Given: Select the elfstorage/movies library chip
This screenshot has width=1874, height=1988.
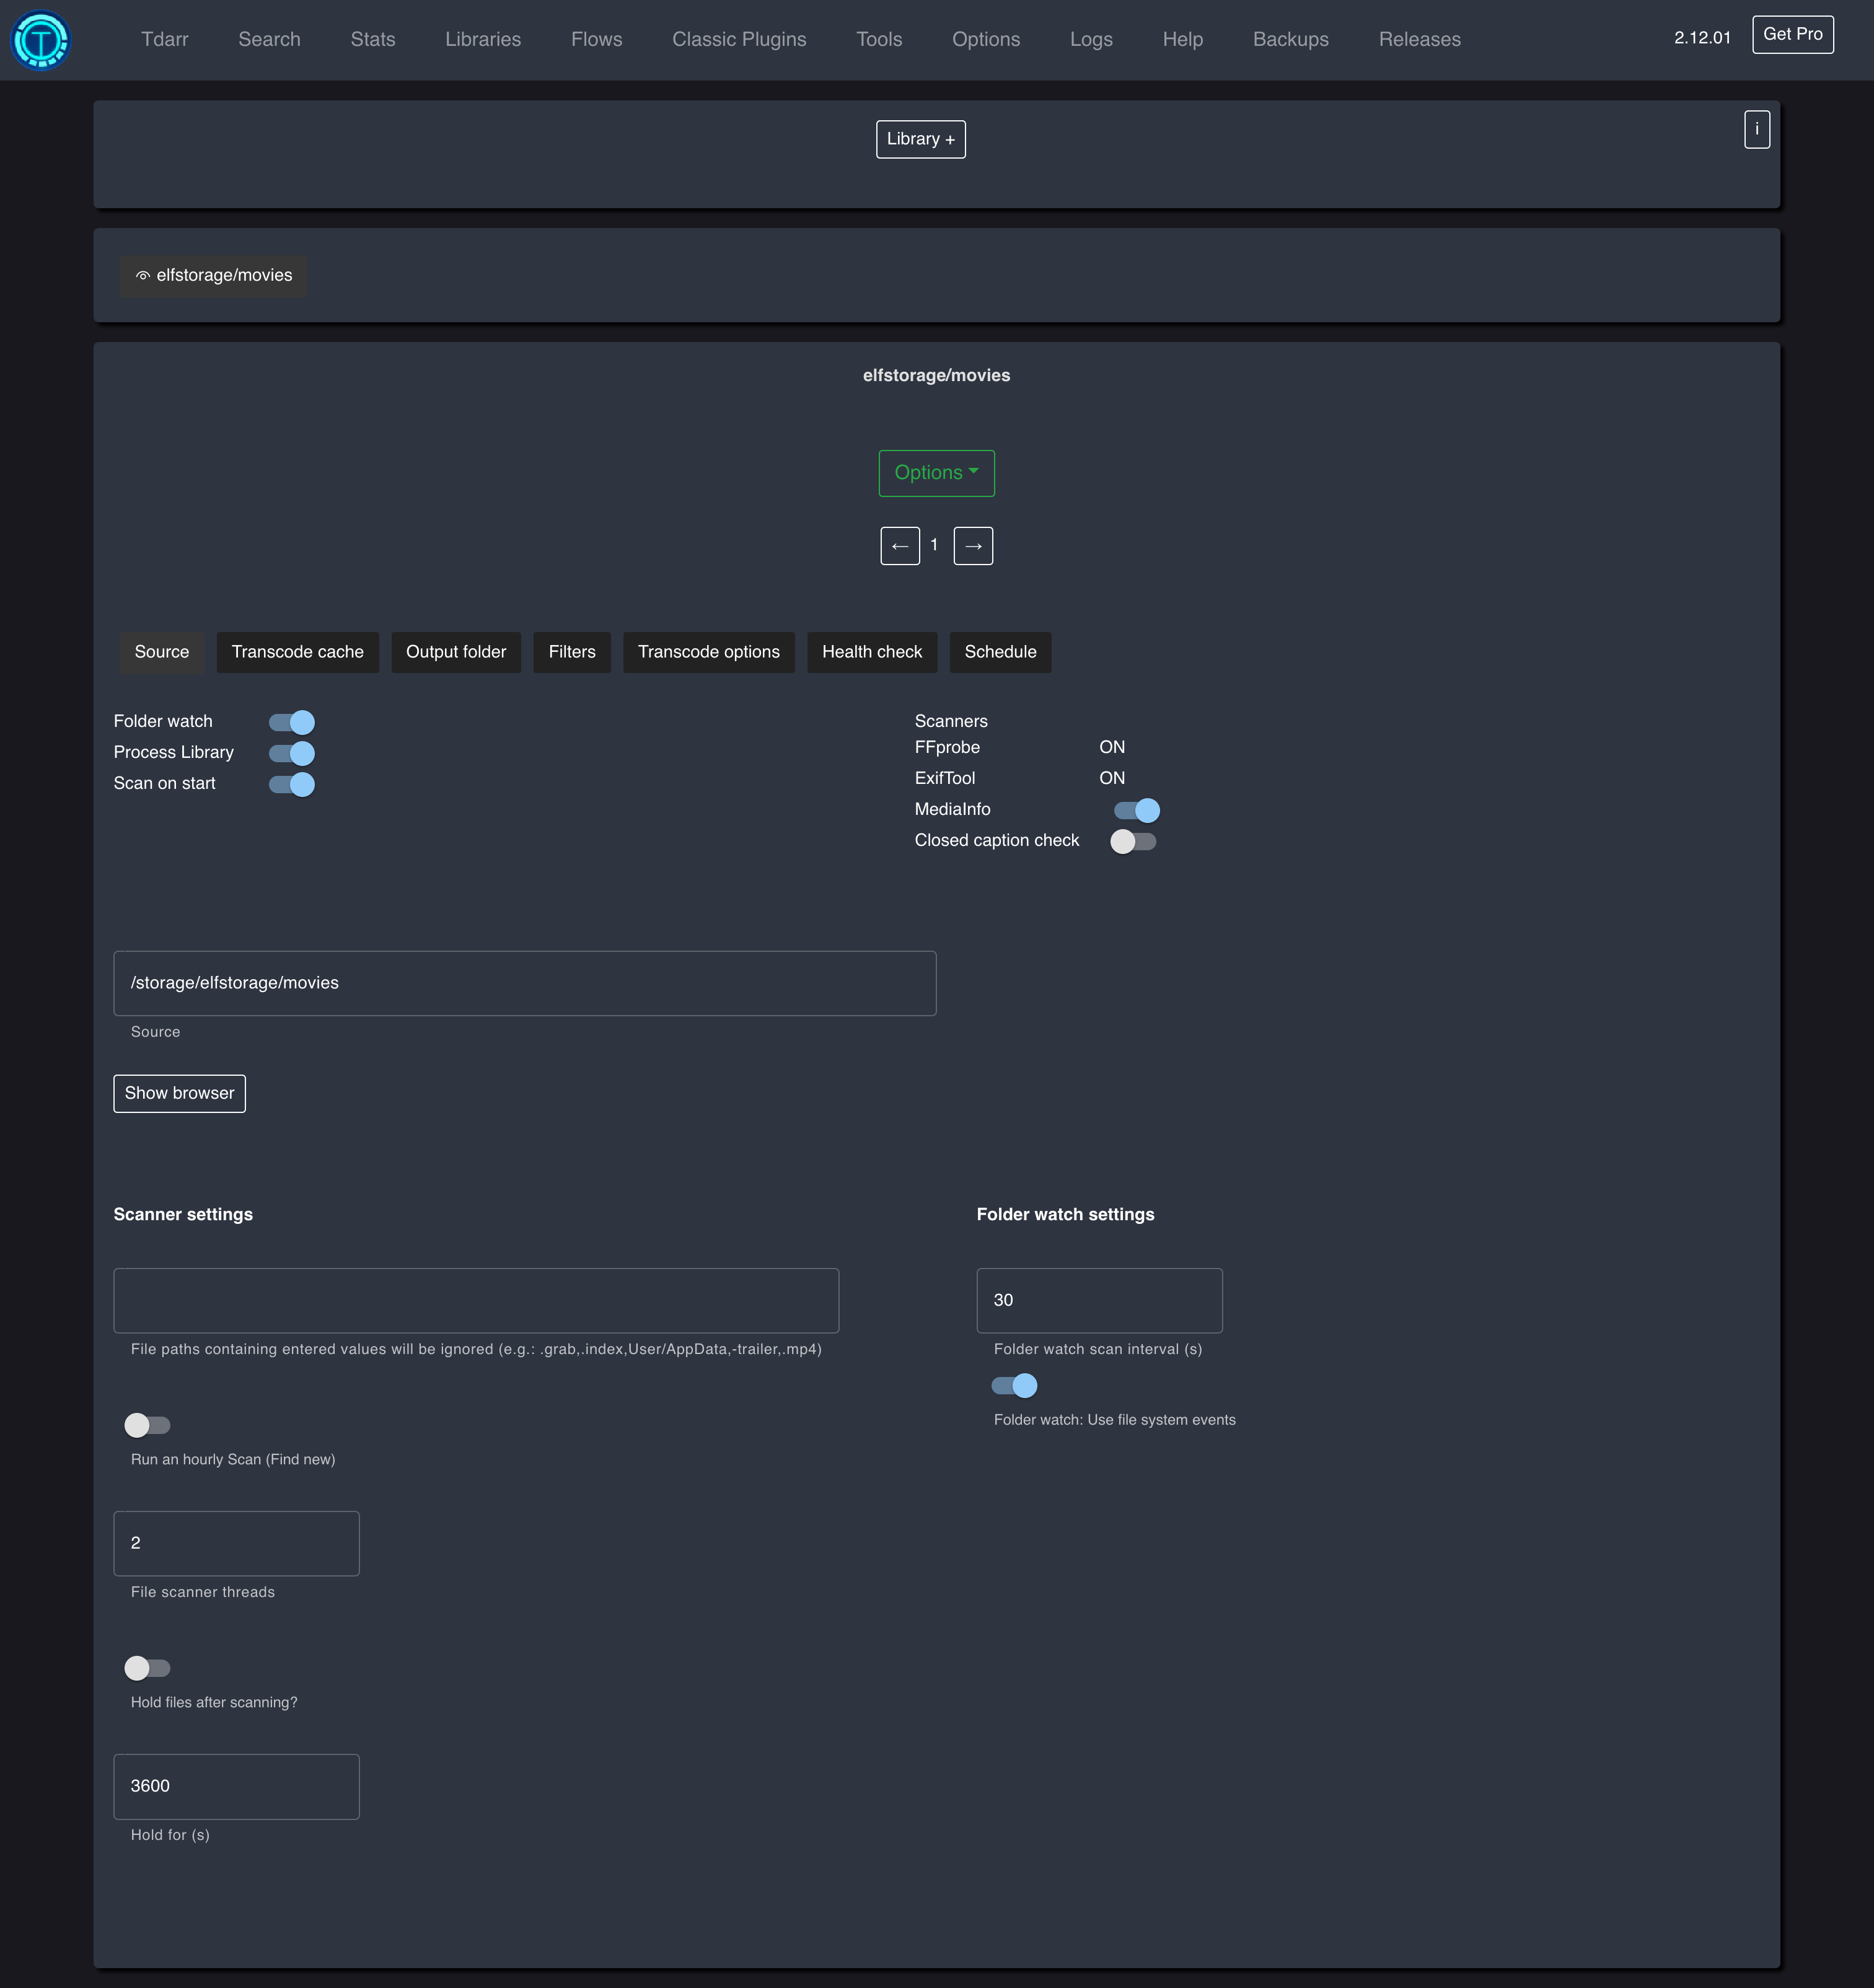Looking at the screenshot, I should point(214,276).
